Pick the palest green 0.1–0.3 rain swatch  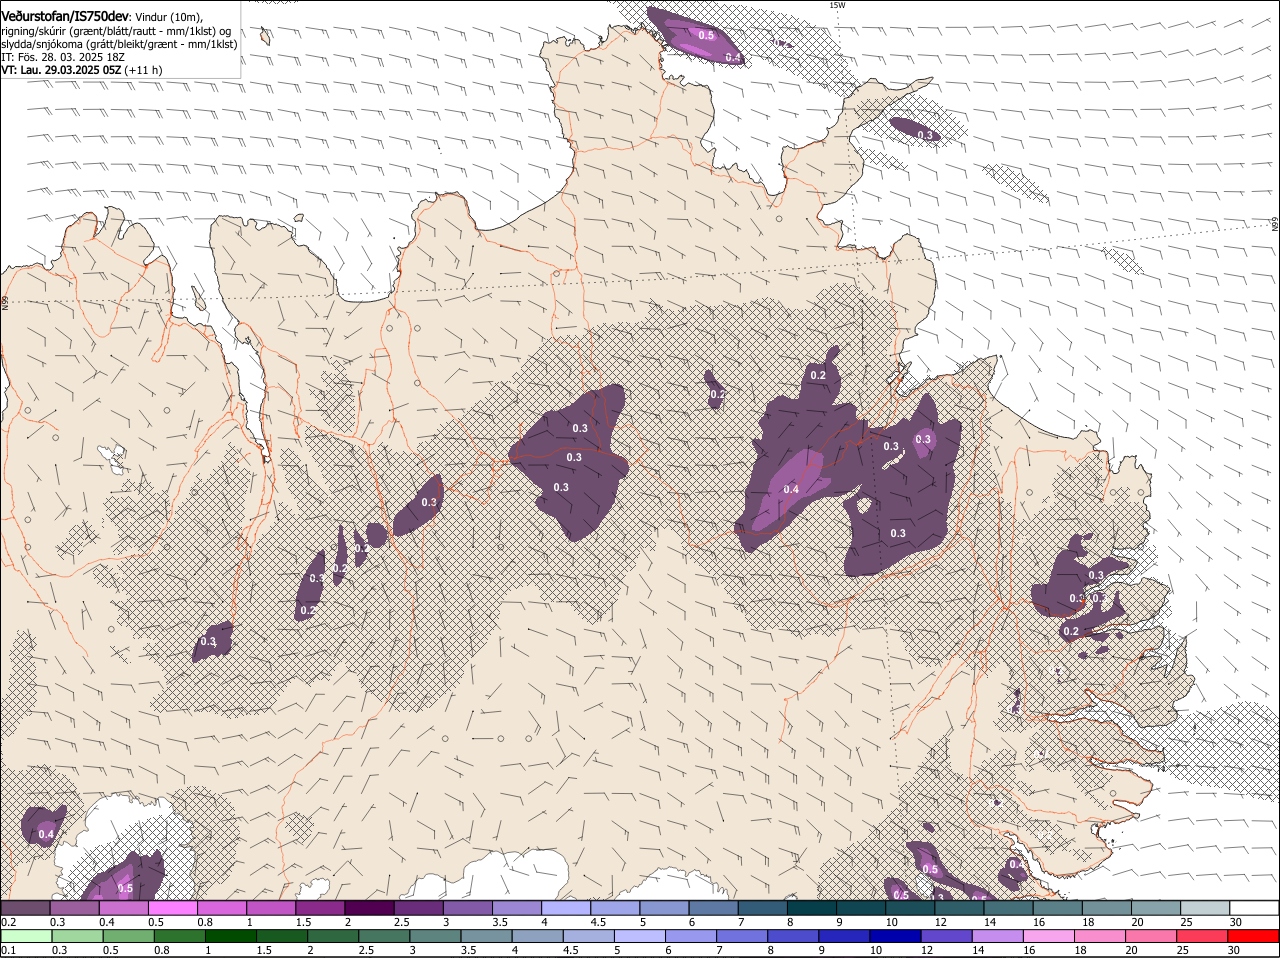[26, 936]
